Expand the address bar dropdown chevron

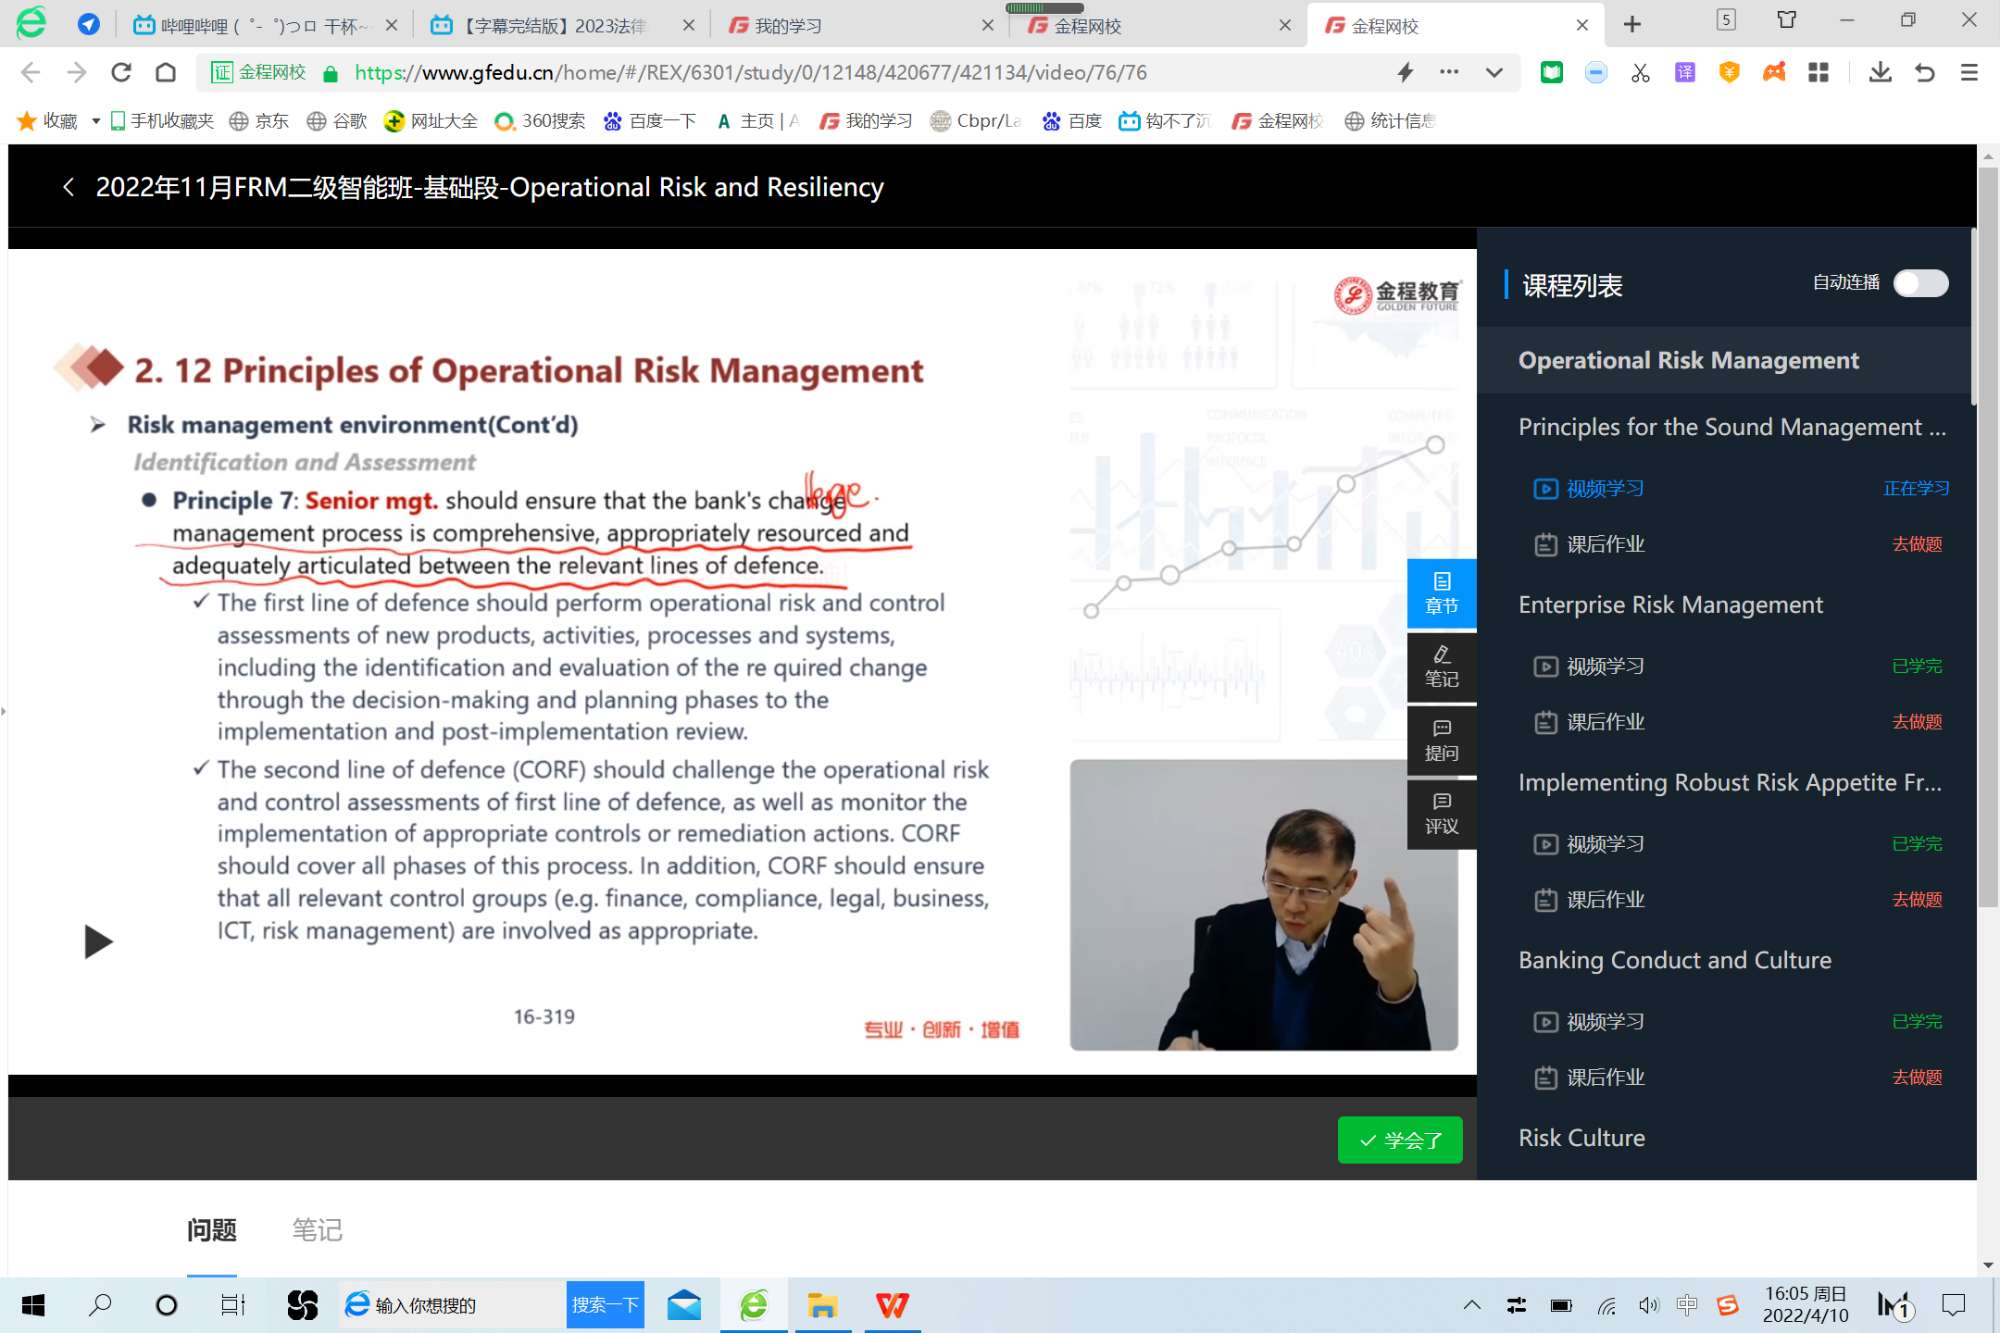tap(1494, 72)
